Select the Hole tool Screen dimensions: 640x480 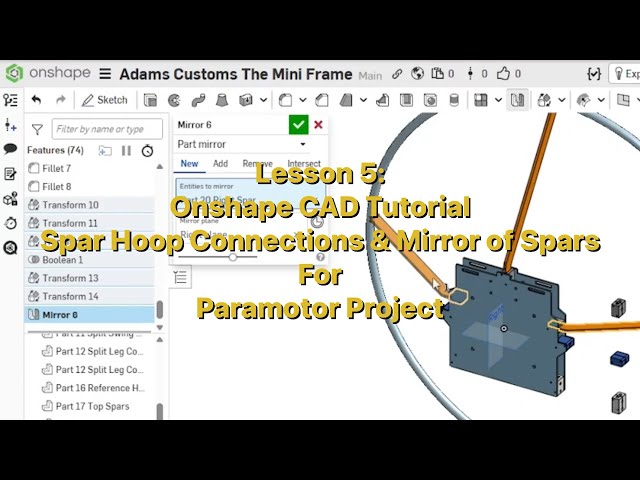coord(430,100)
